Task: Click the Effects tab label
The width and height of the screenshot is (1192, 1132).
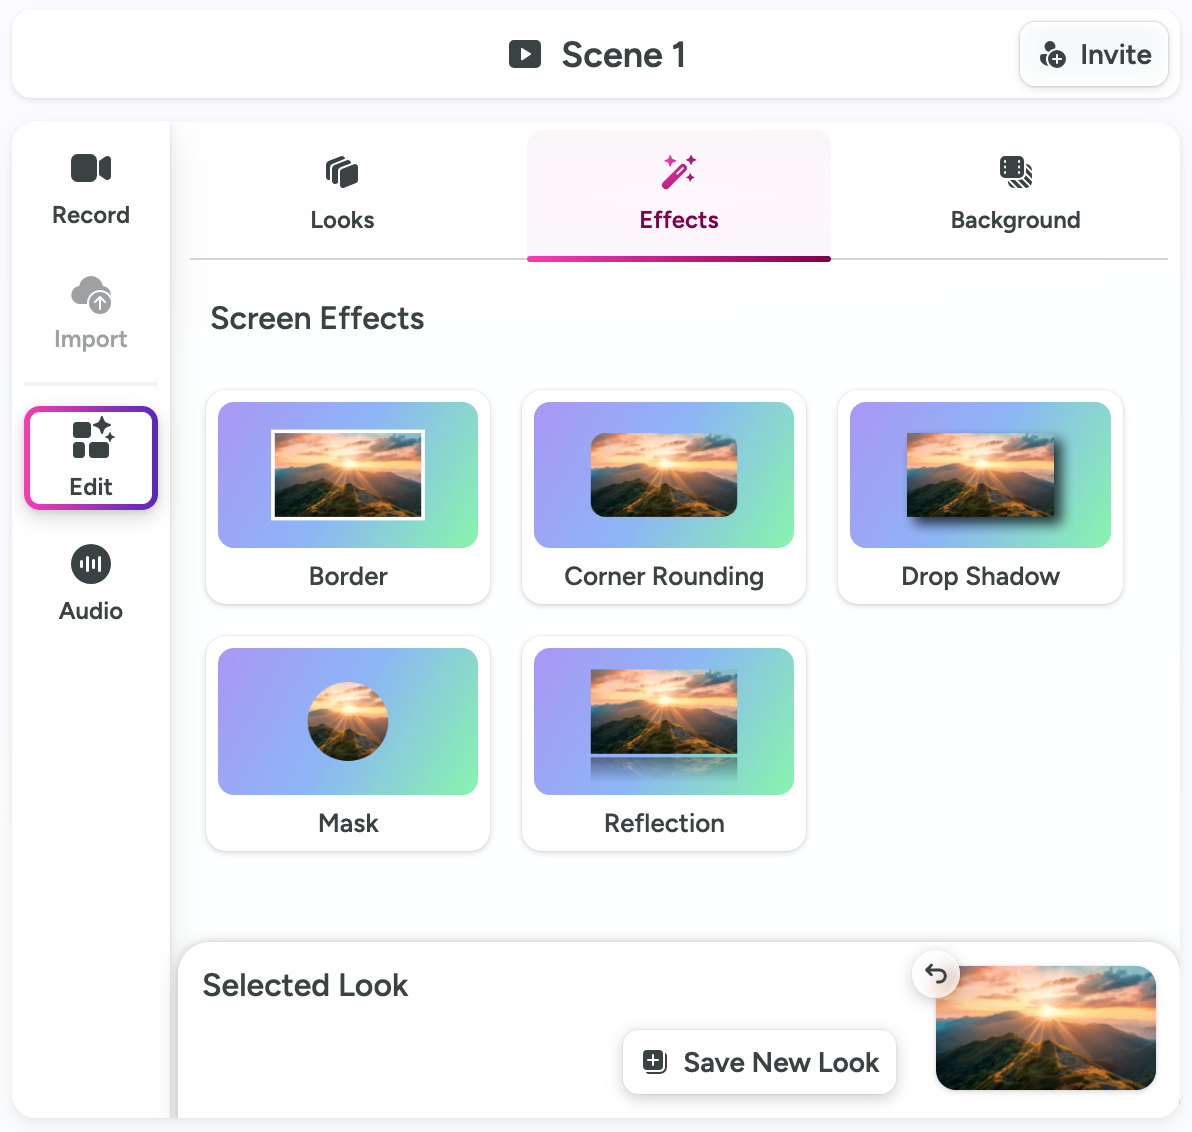Action: click(x=678, y=220)
